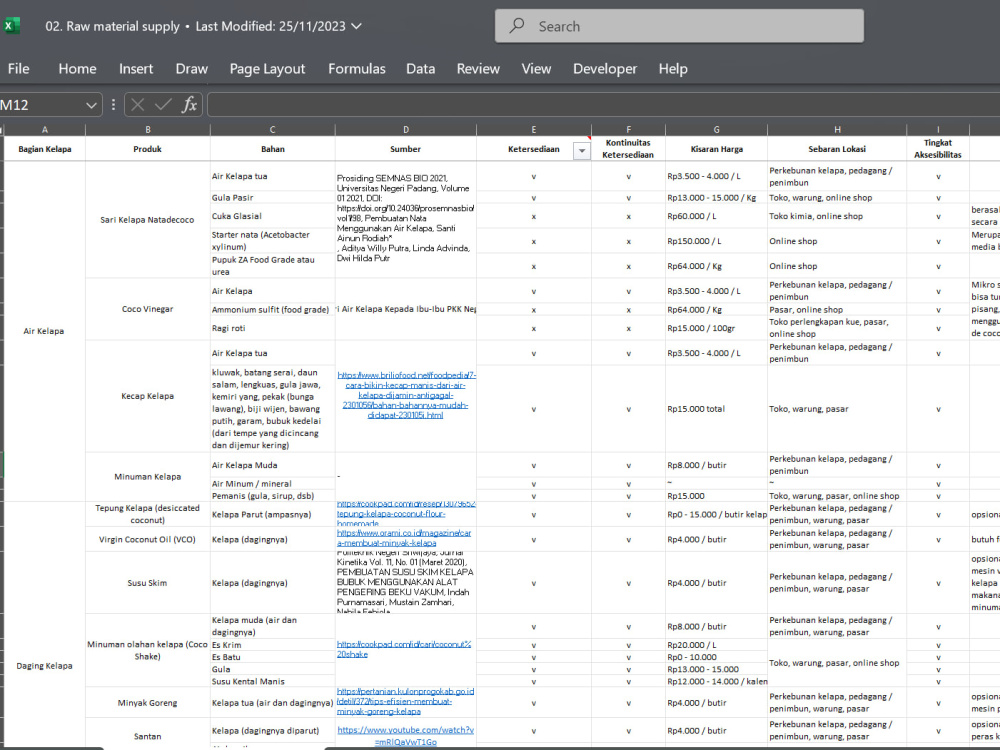Switch to the Formulas tab
Viewport: 1000px width, 750px height.
pyautogui.click(x=357, y=68)
